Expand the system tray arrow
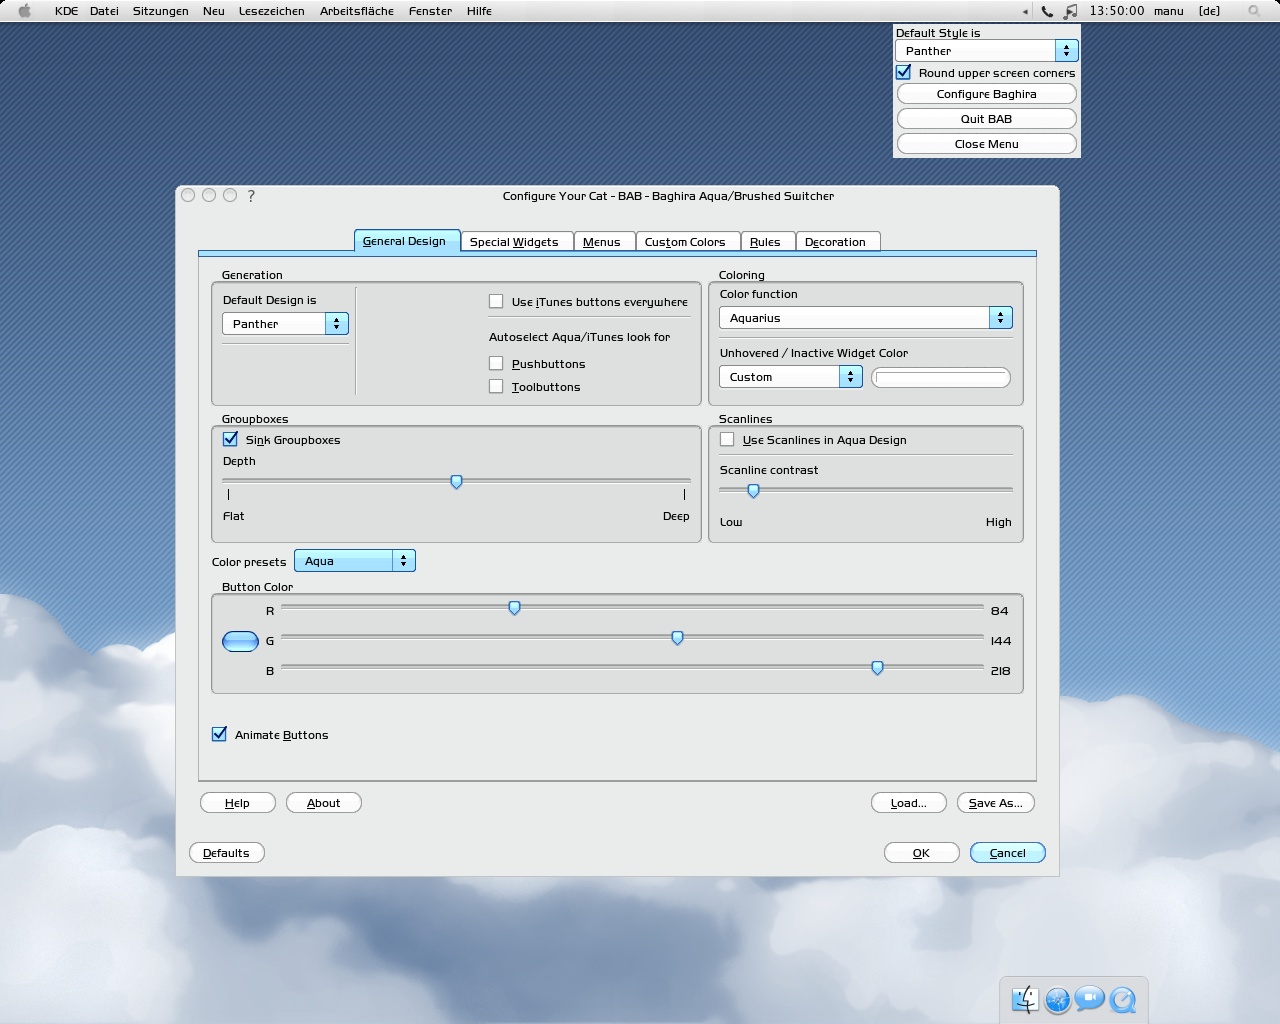Screen dimensions: 1280x1024 pyautogui.click(x=1025, y=12)
